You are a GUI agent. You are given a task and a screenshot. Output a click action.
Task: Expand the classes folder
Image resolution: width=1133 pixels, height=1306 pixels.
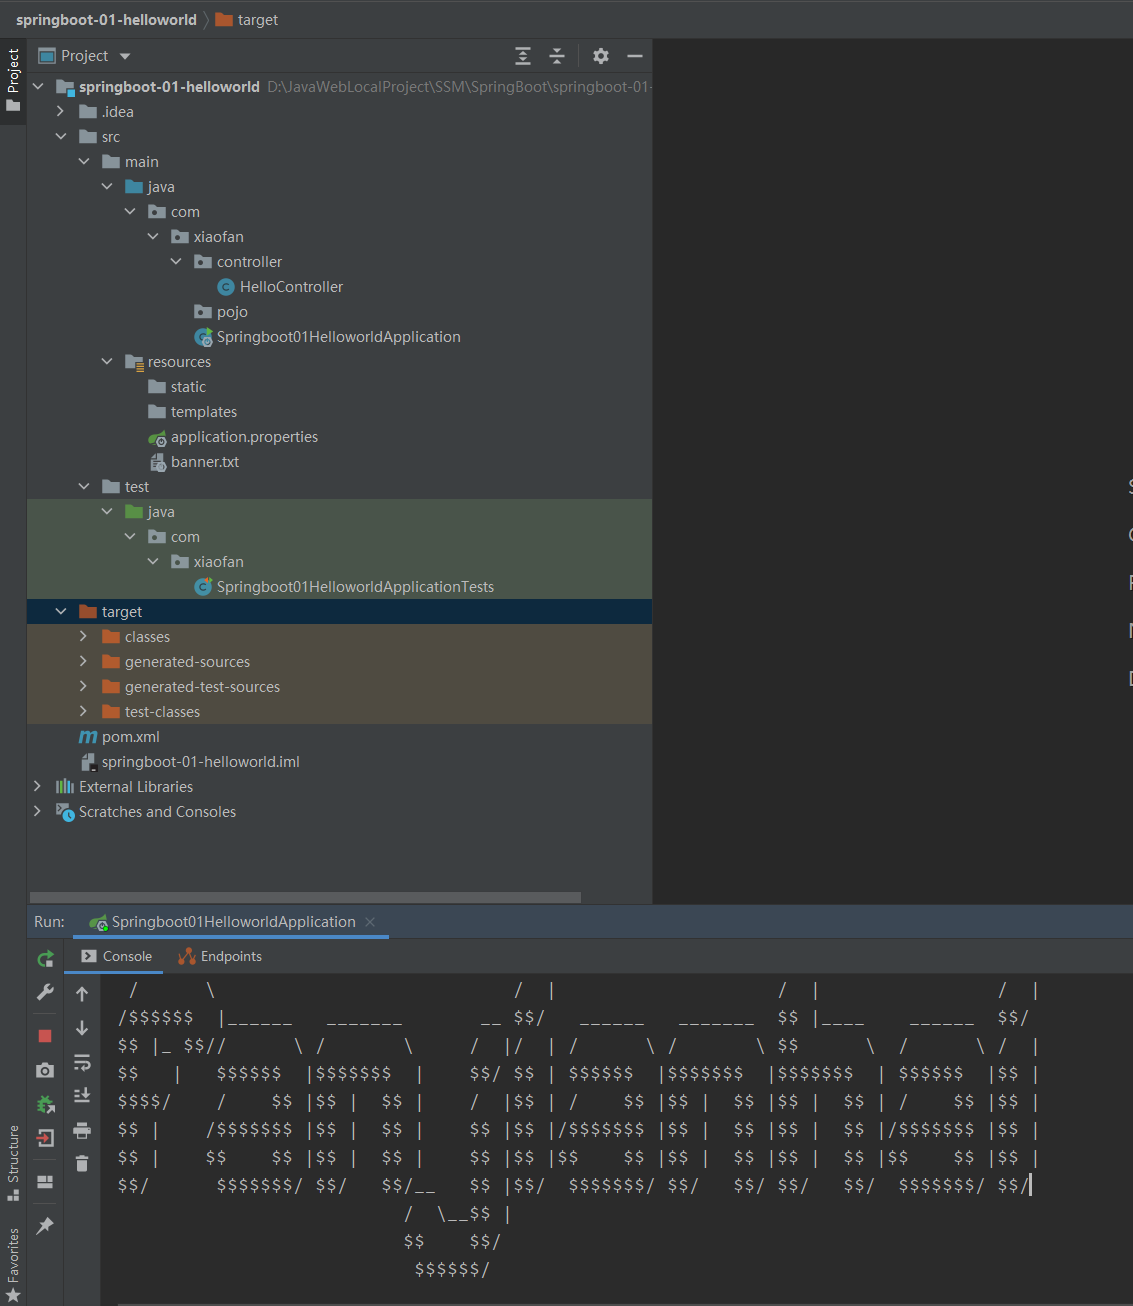coord(84,636)
